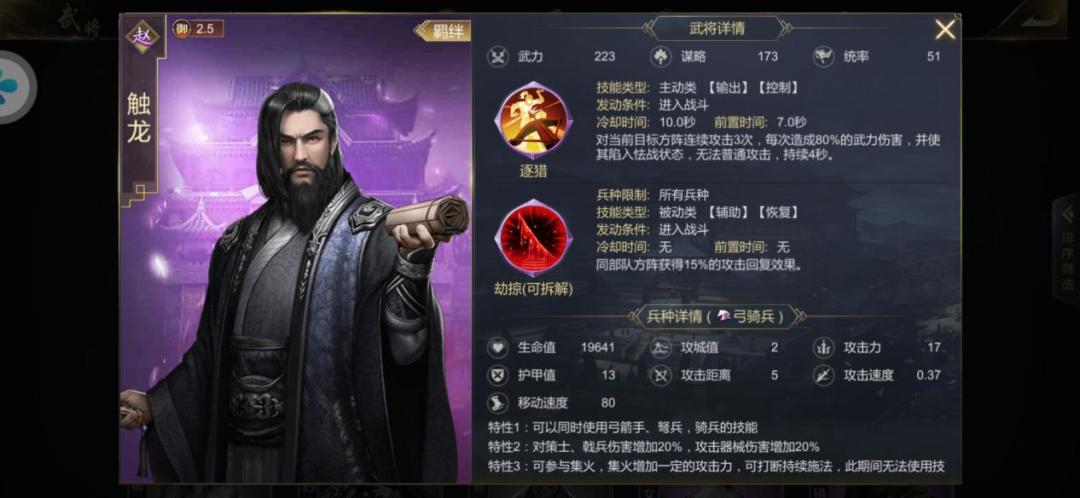Tap the 攻击力 attack power icon
1080x498 pixels.
point(824,347)
